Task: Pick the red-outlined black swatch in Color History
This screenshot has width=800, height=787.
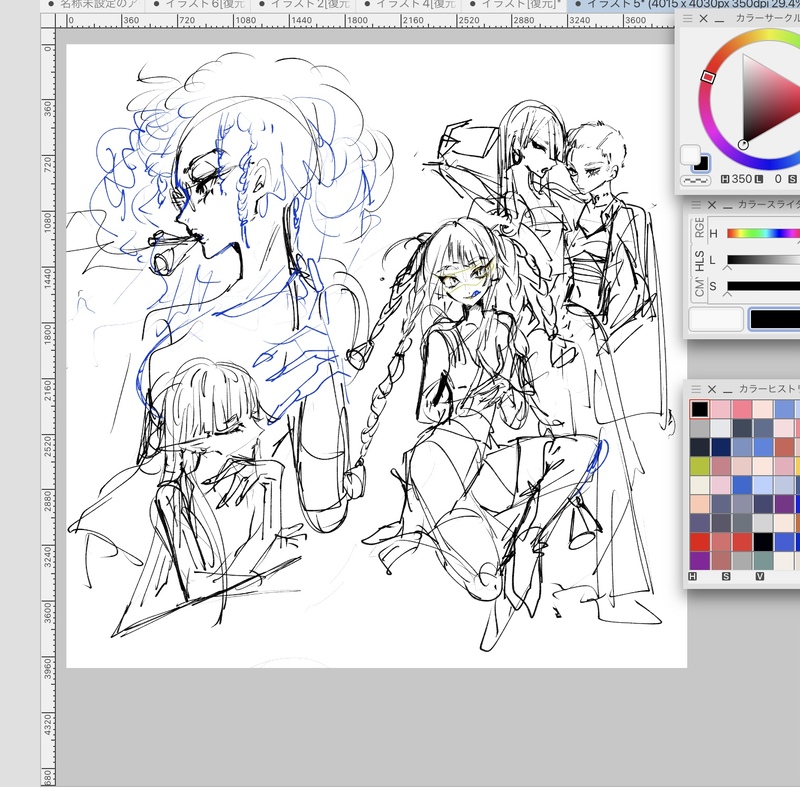Action: tap(699, 409)
